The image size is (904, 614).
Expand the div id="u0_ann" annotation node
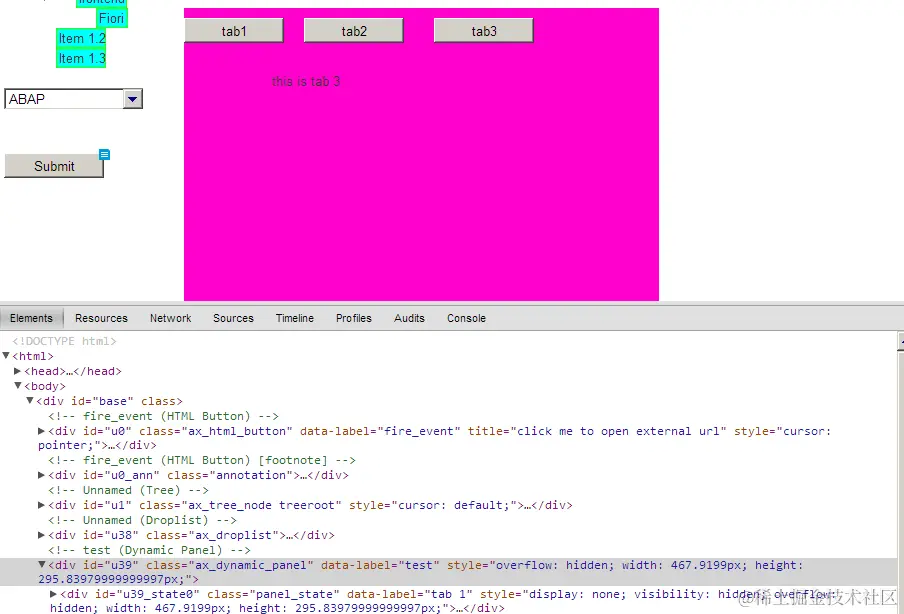tap(41, 474)
